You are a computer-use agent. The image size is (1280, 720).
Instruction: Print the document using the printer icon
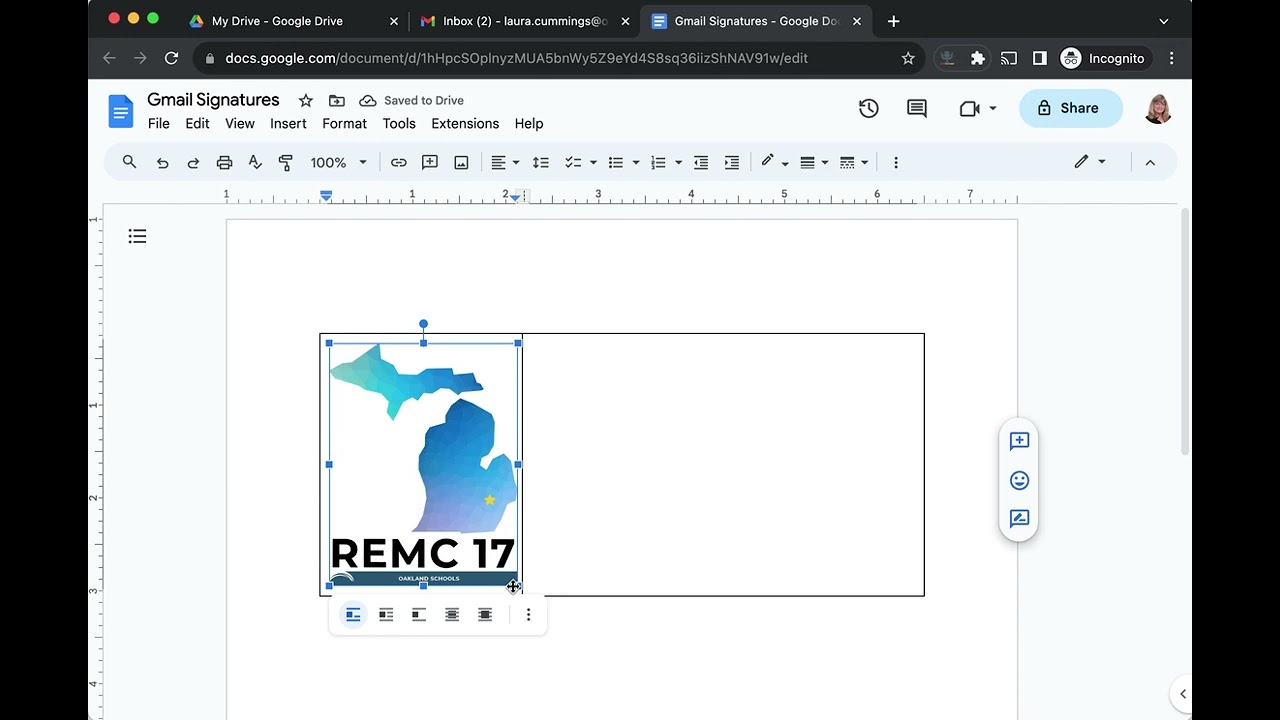click(x=224, y=162)
